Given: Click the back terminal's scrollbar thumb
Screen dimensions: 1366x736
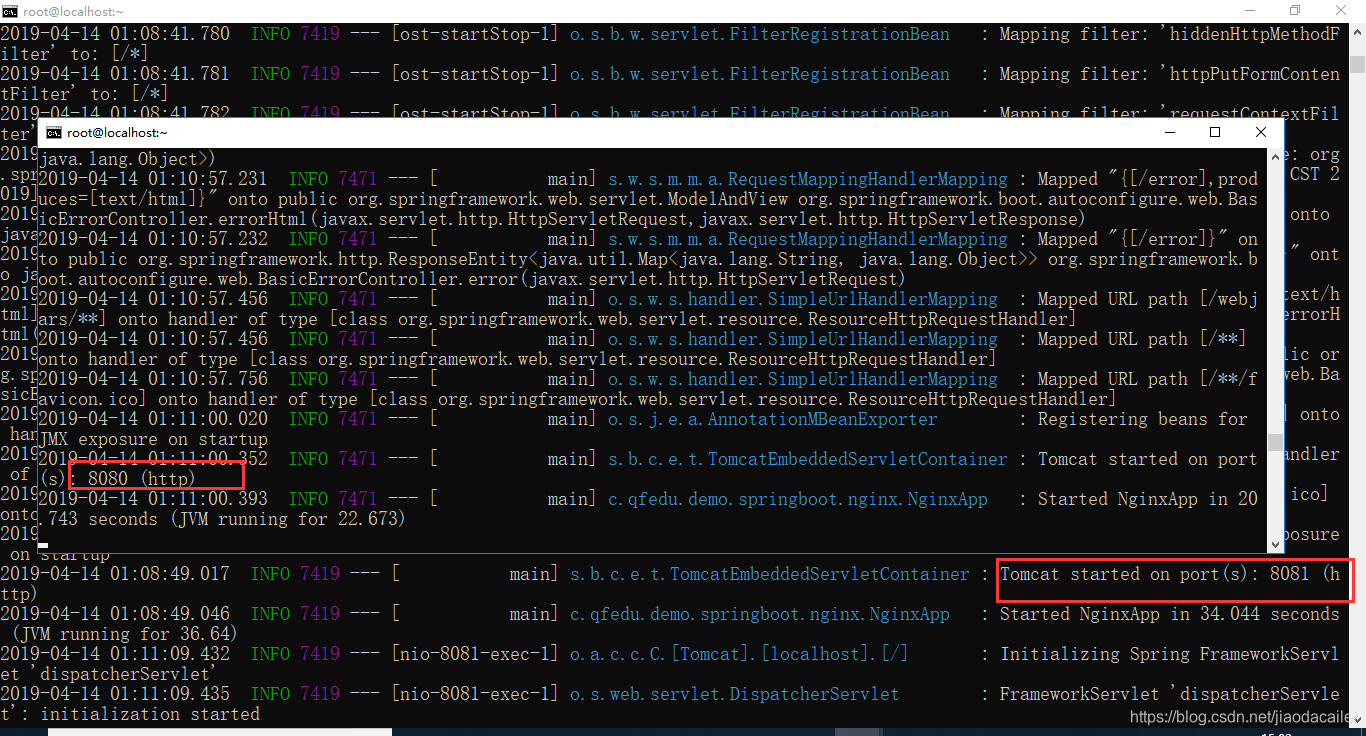Looking at the screenshot, I should point(1357,64).
